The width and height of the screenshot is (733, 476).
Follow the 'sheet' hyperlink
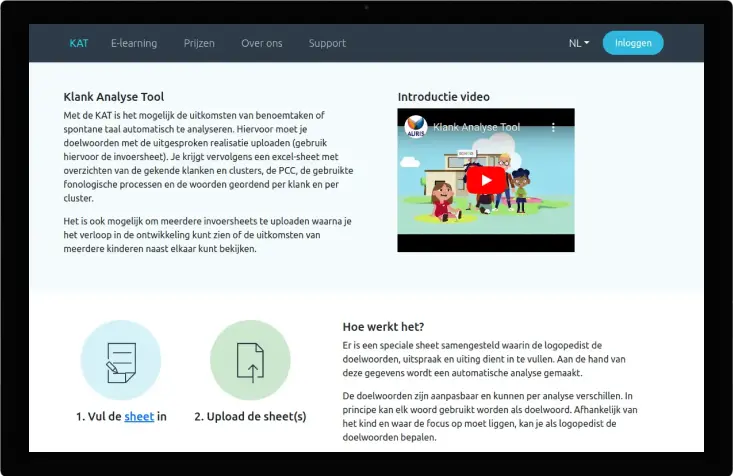(x=139, y=416)
